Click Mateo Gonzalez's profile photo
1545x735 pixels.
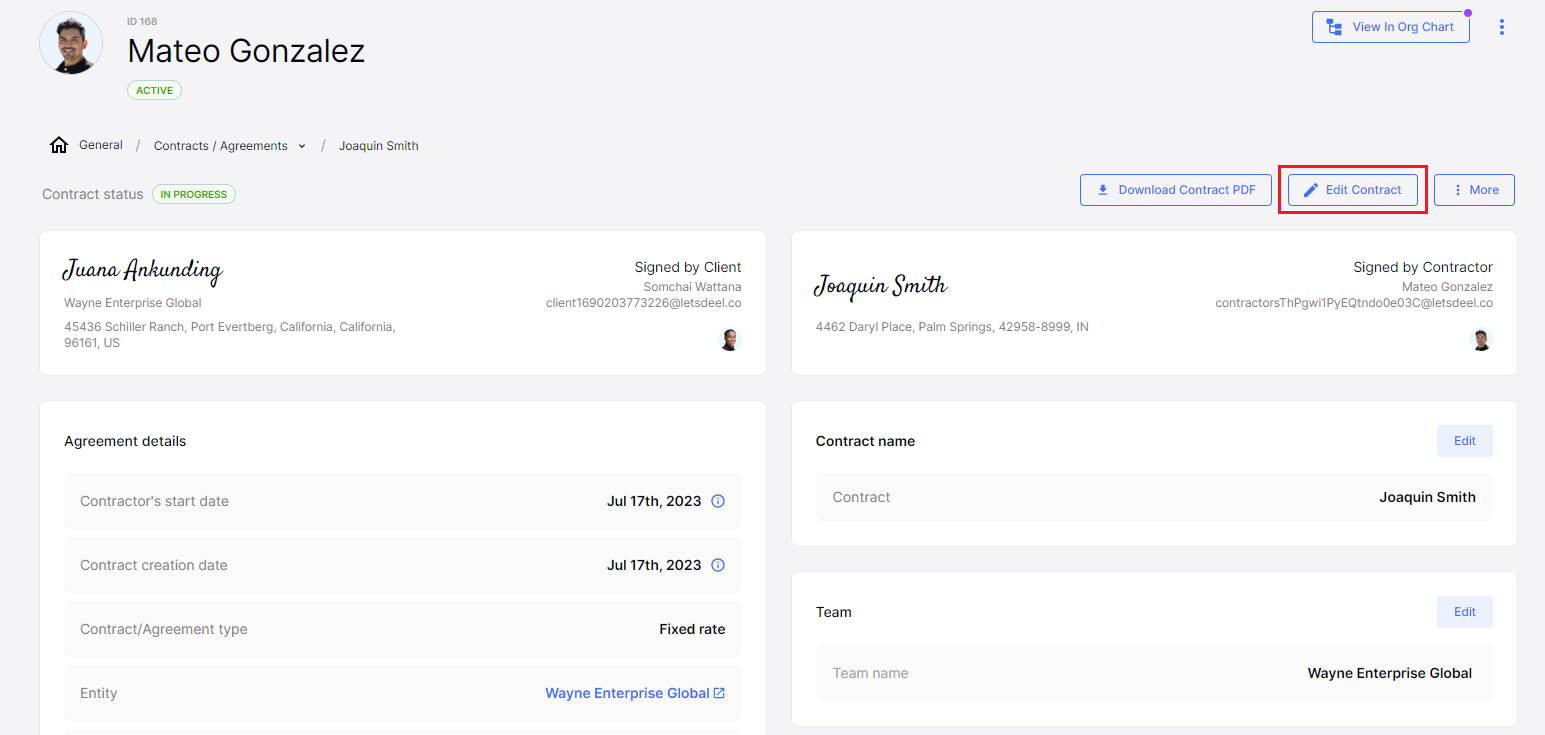[x=71, y=43]
